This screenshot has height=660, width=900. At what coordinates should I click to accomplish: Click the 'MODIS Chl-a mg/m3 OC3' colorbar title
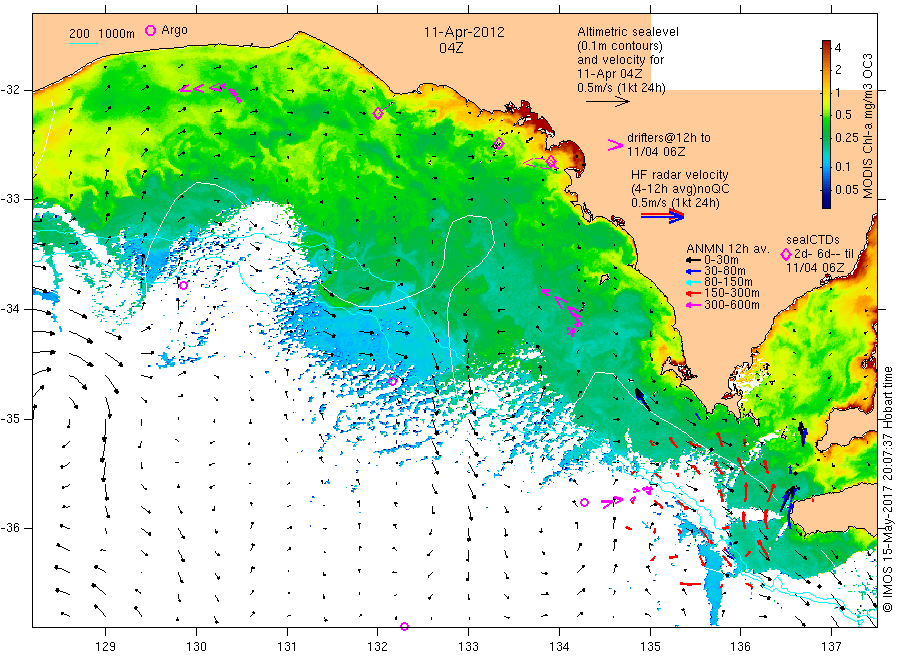(x=868, y=126)
